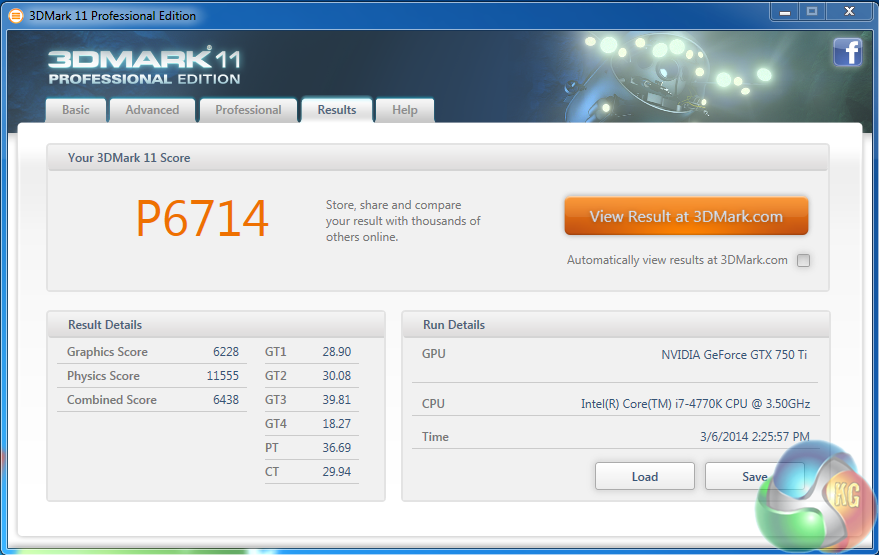Click the Combined Score value 6438
879x555 pixels.
click(x=226, y=400)
